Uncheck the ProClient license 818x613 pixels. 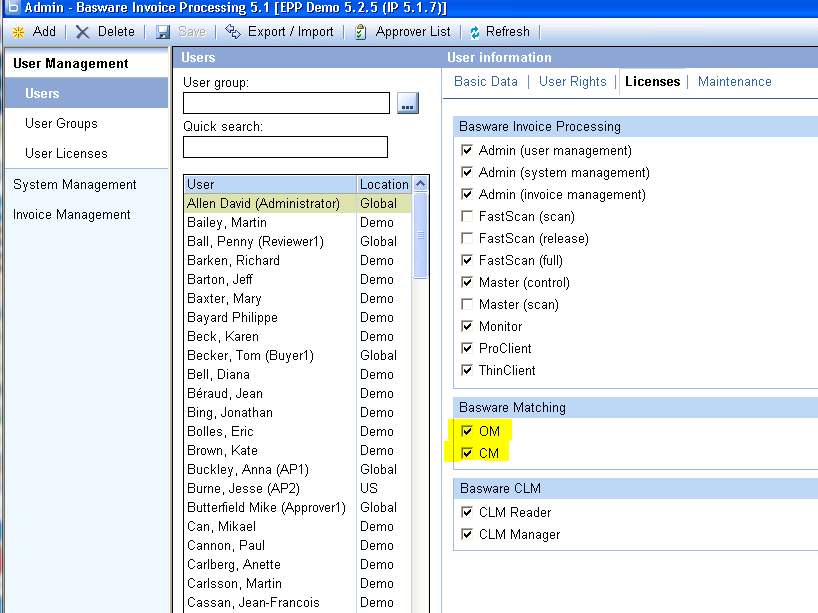tap(467, 348)
